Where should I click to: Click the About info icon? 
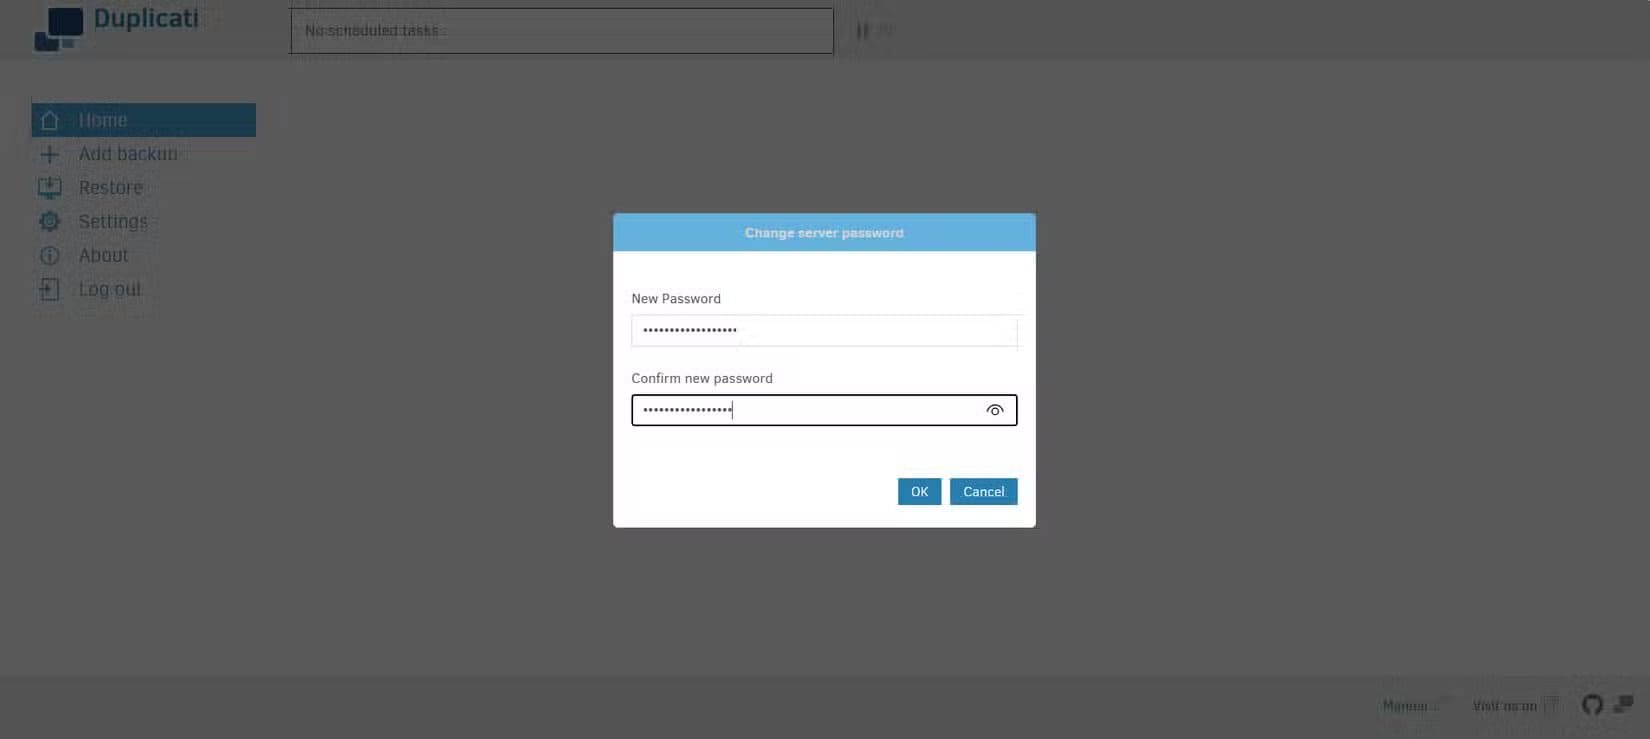[x=49, y=256]
